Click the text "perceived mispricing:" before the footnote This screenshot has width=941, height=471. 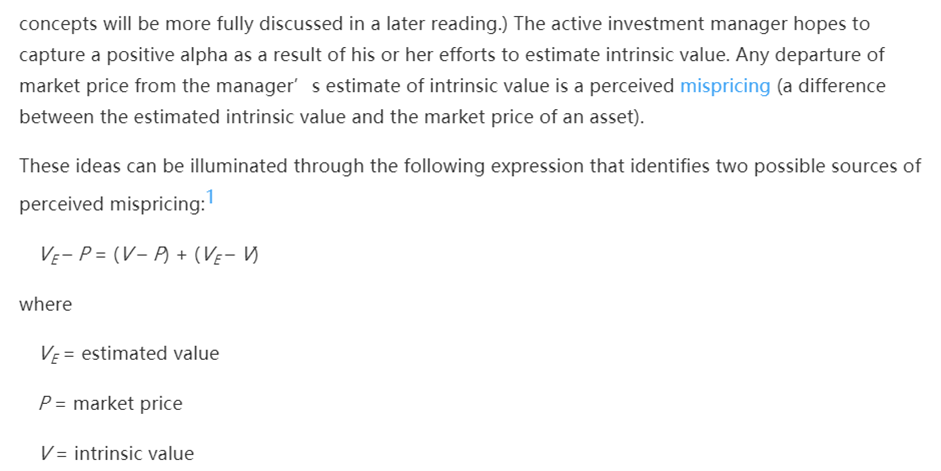pyautogui.click(x=111, y=204)
